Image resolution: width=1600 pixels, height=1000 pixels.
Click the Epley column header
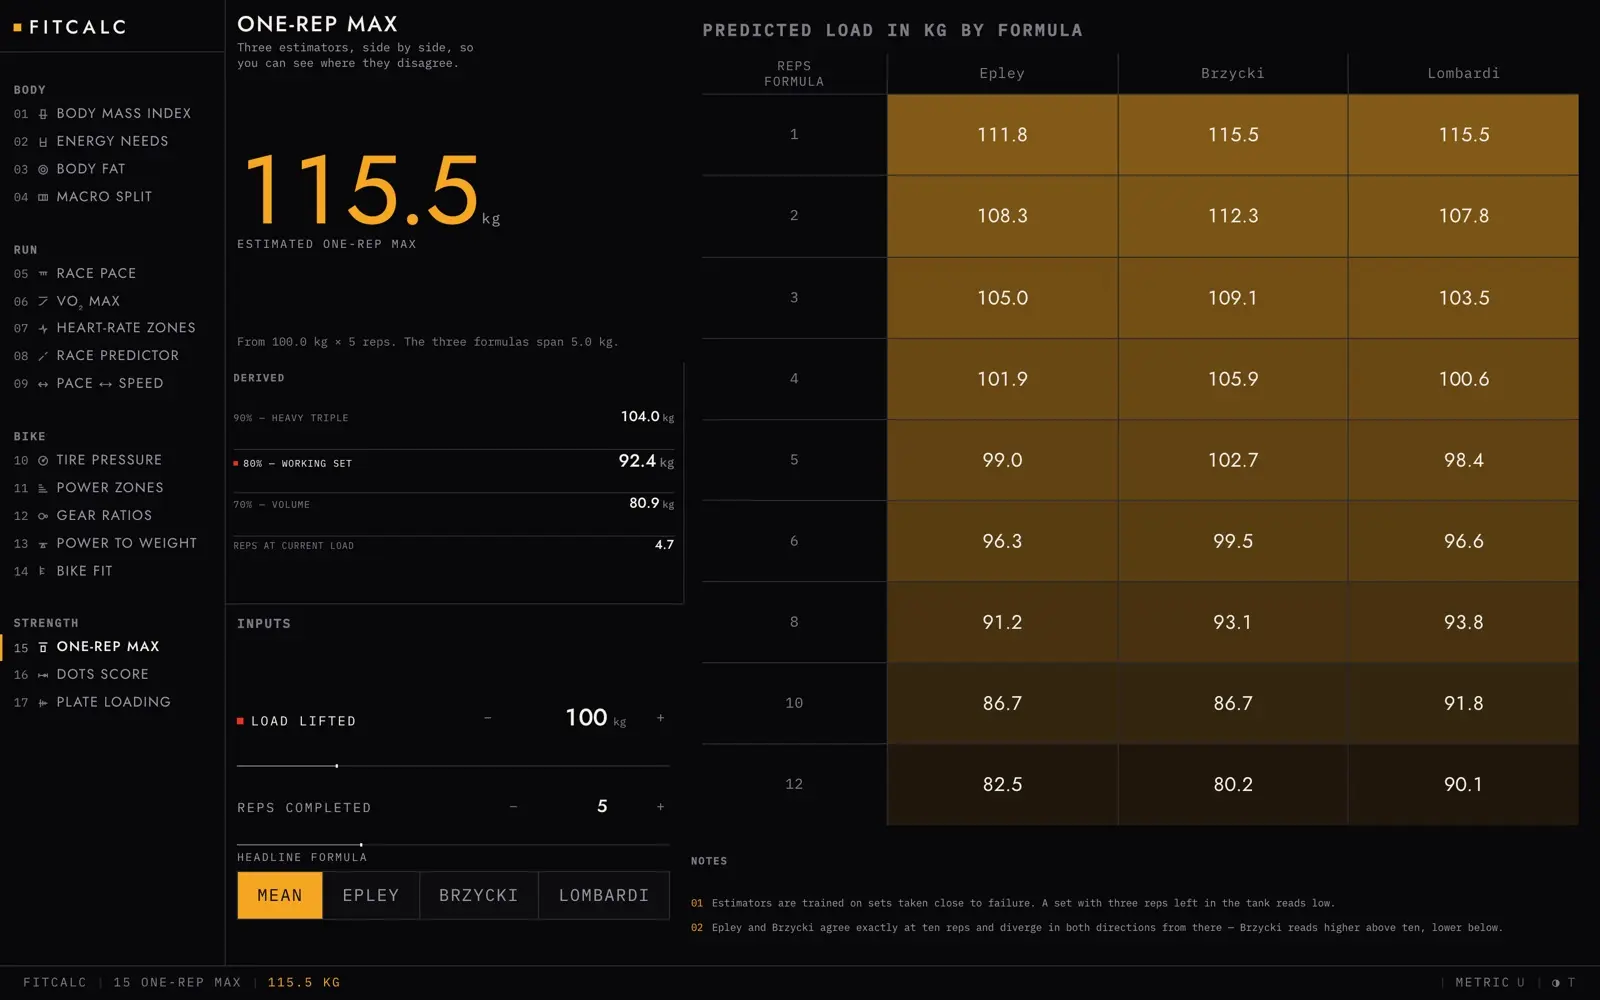coord(1002,73)
